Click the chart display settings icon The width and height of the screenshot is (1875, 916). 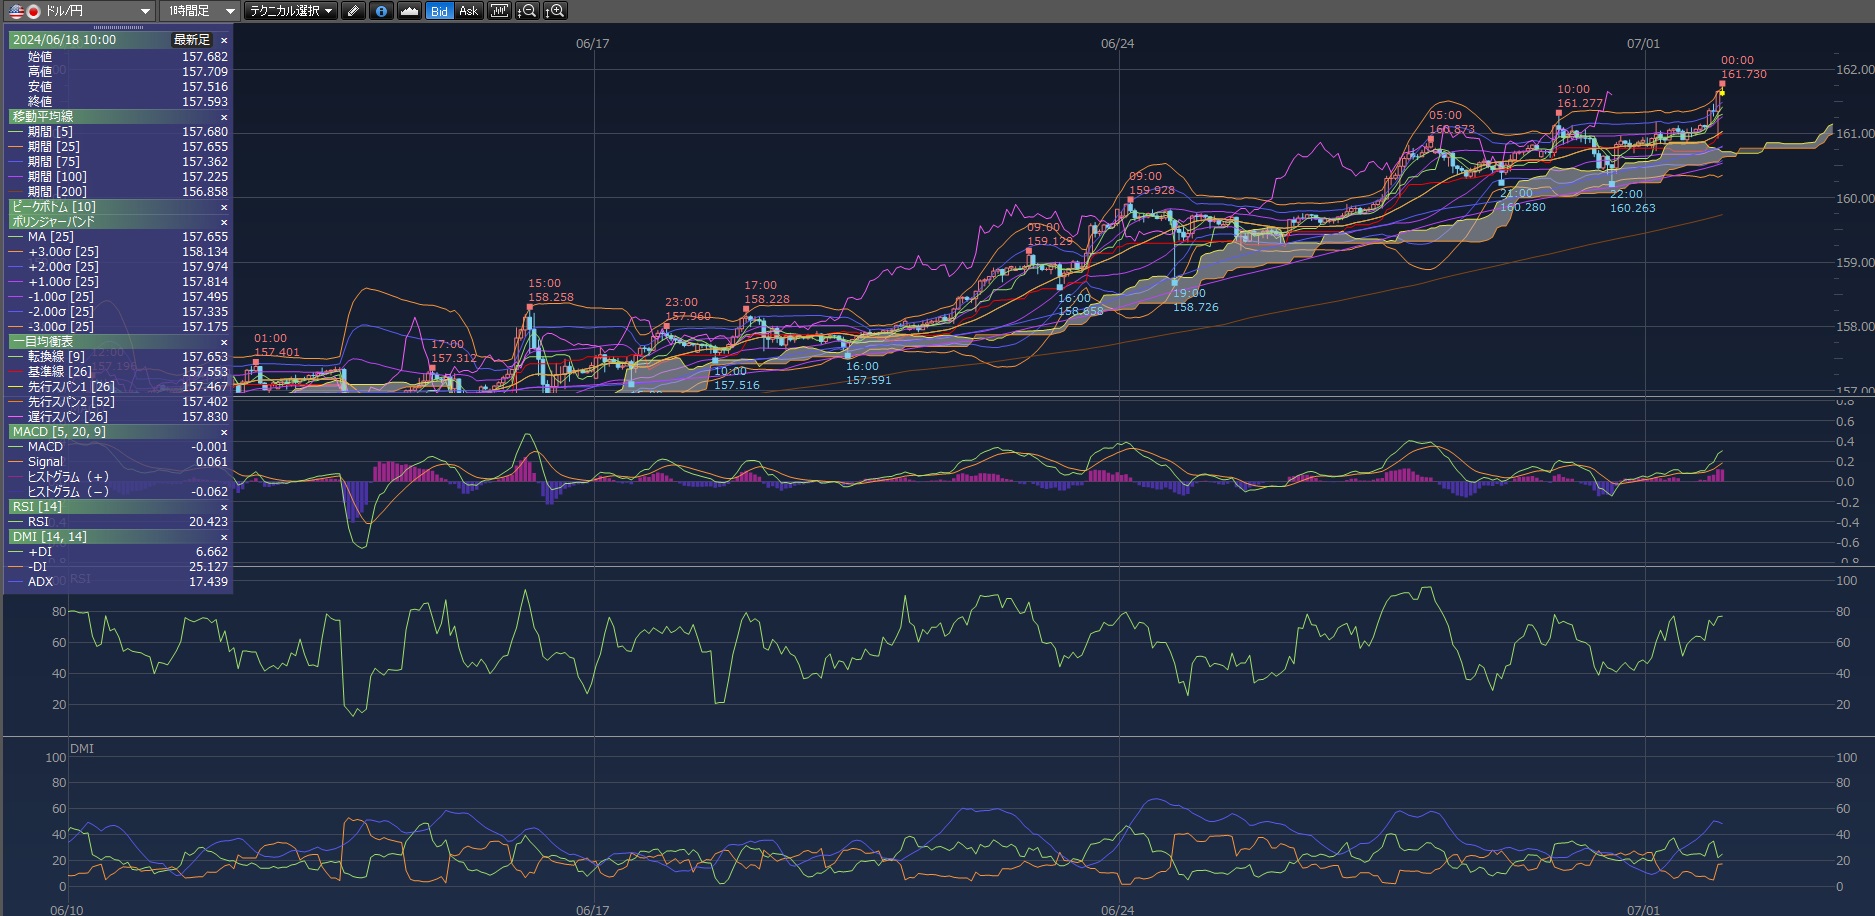coord(498,11)
